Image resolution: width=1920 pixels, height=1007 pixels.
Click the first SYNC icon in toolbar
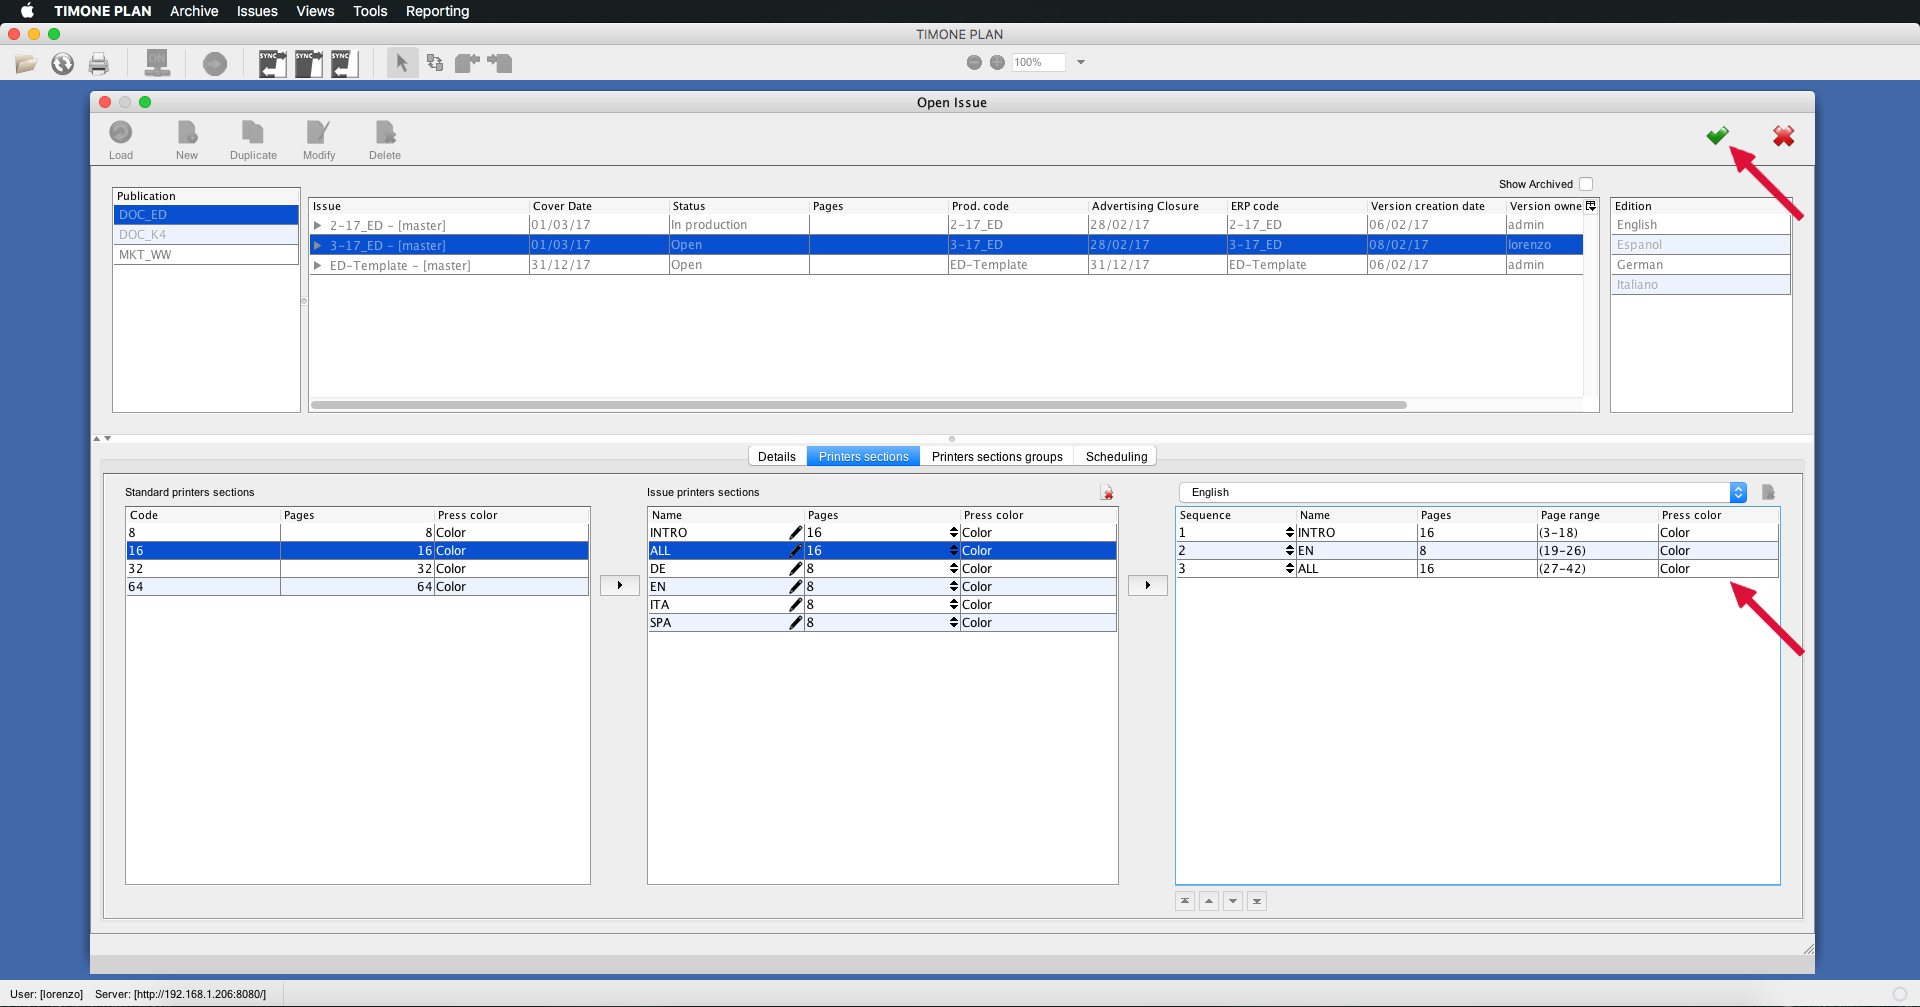point(272,64)
